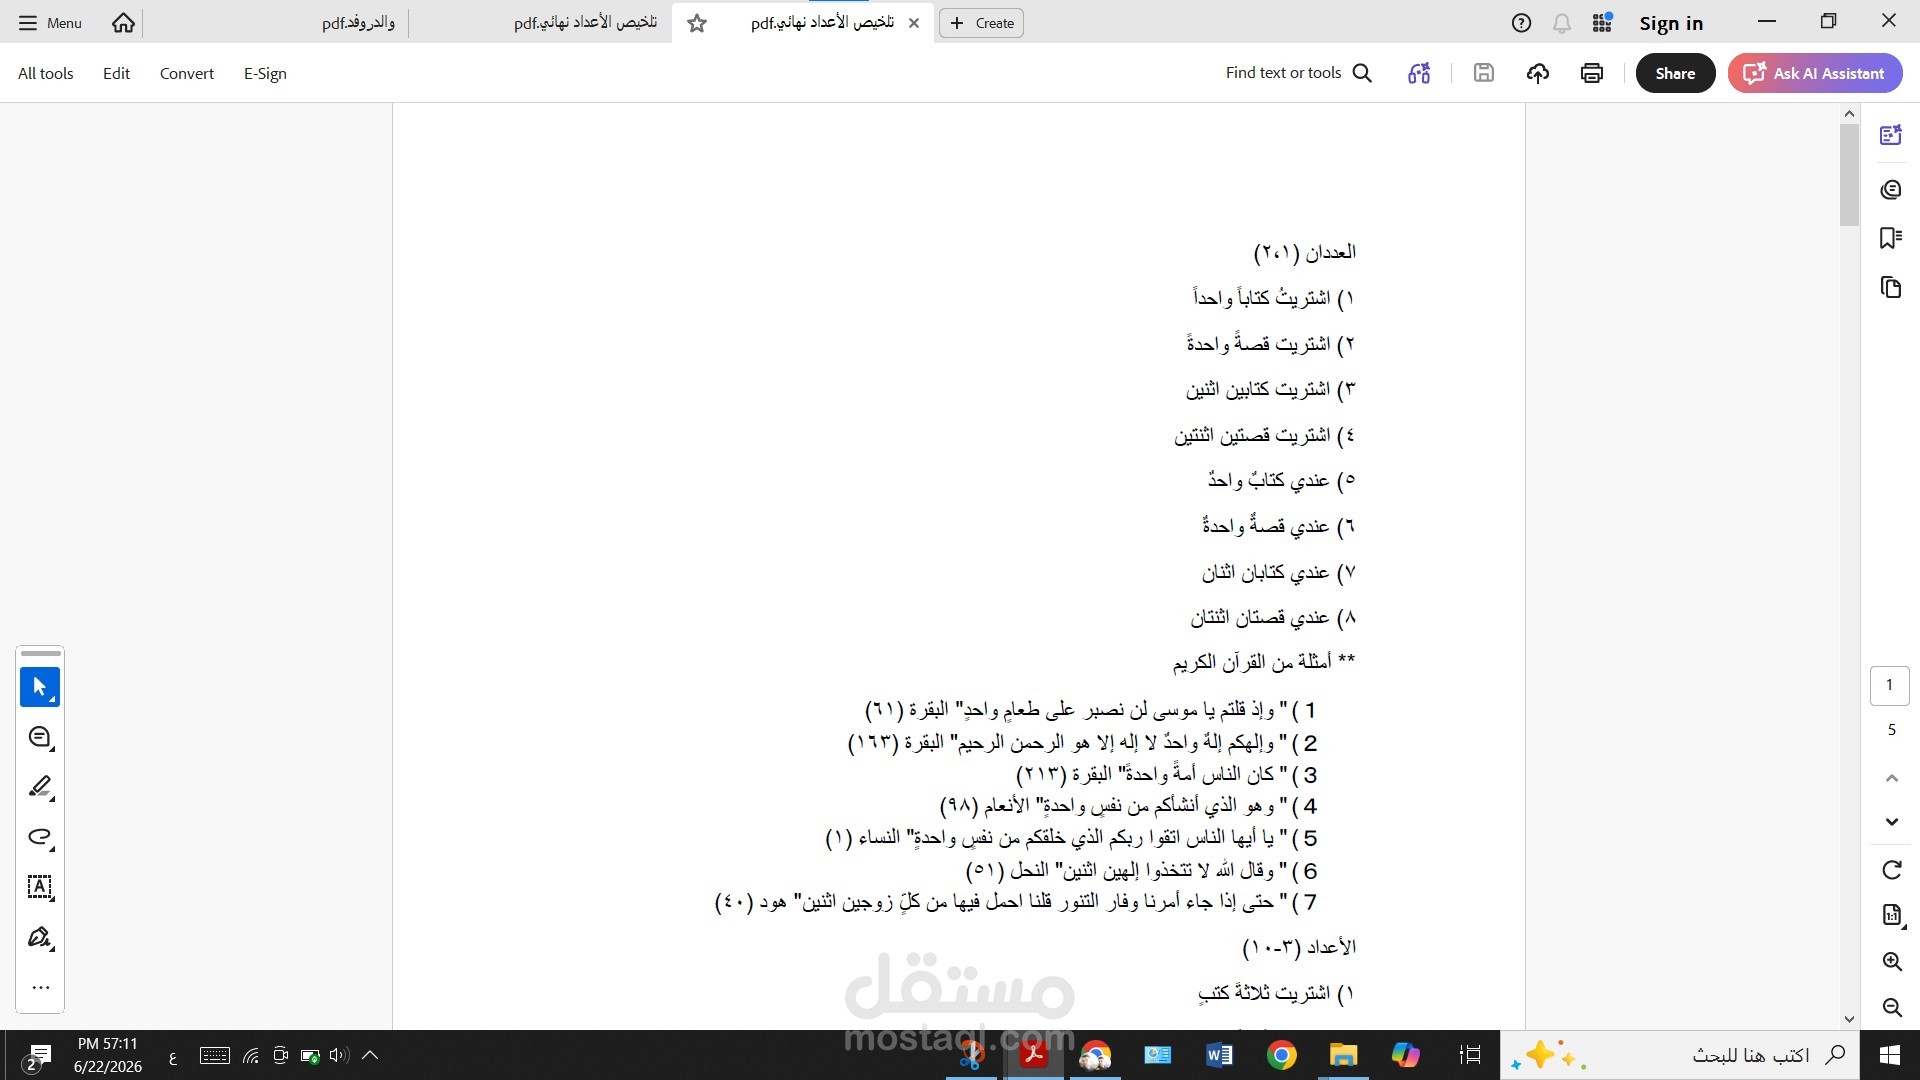The width and height of the screenshot is (1920, 1080).
Task: Click the clock showing 6/22/2026
Action: click(x=108, y=1055)
